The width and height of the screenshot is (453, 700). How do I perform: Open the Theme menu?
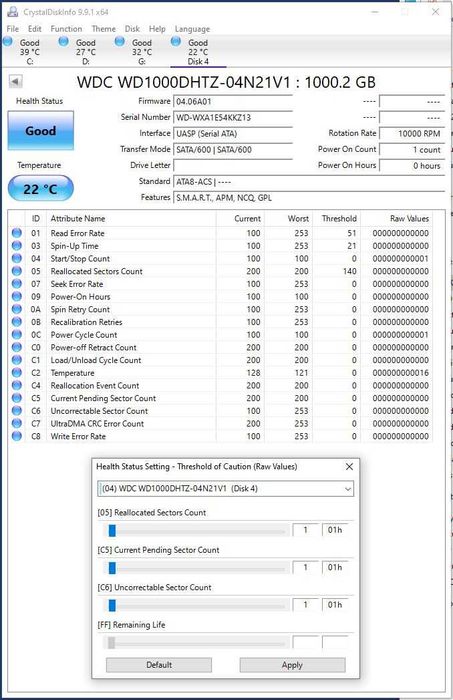(x=104, y=29)
